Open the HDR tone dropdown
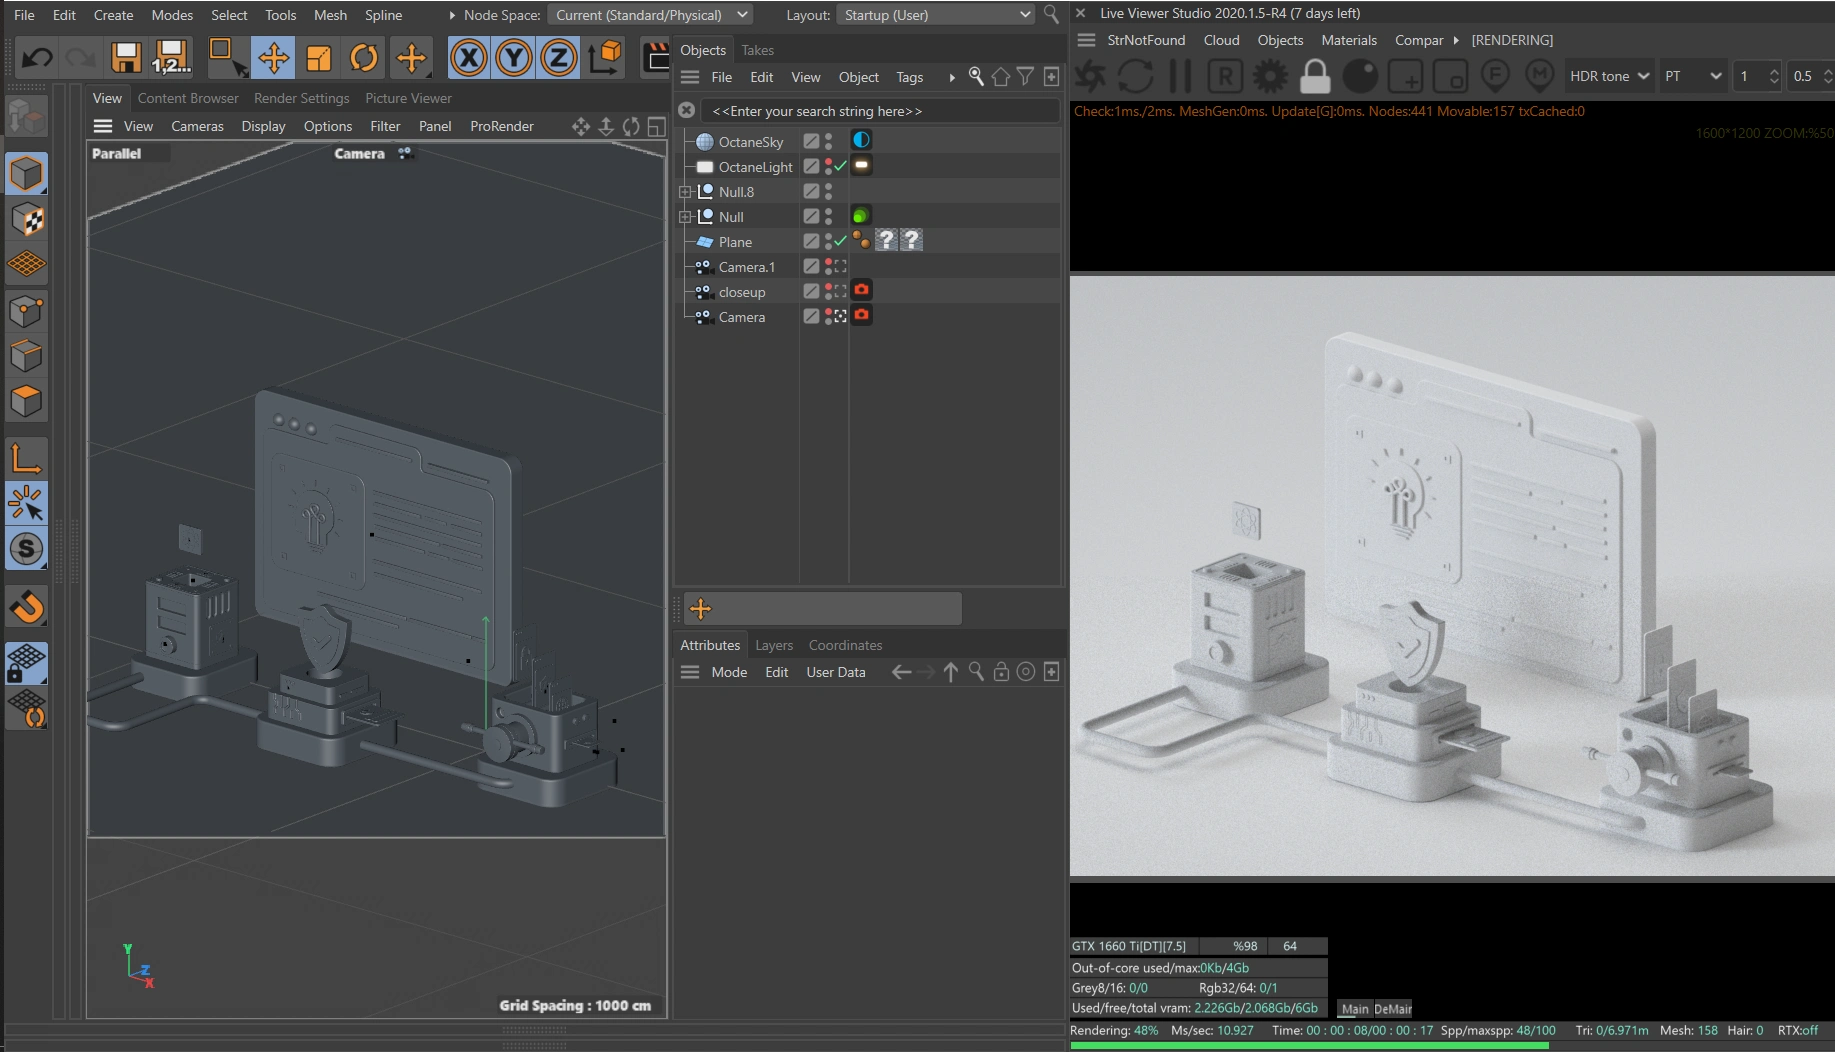The image size is (1835, 1052). pyautogui.click(x=1608, y=76)
